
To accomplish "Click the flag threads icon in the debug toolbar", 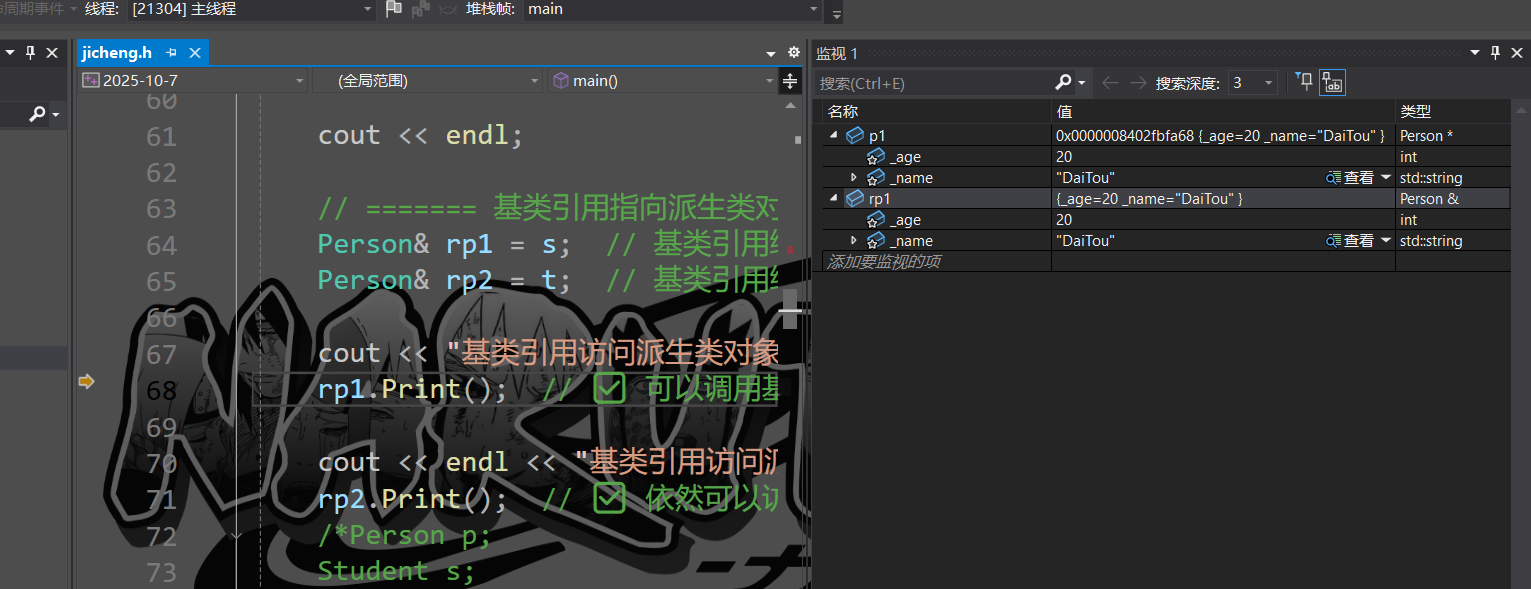I will click(x=393, y=8).
